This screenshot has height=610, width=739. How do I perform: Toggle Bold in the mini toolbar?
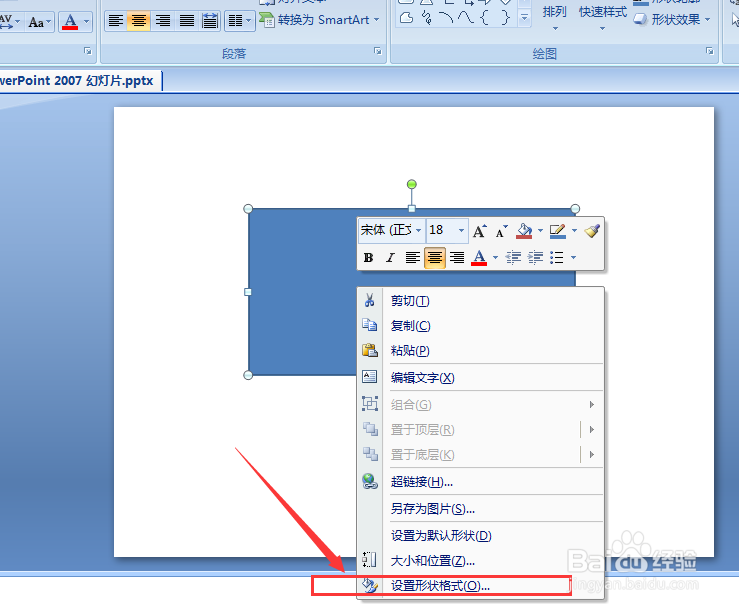tap(369, 257)
